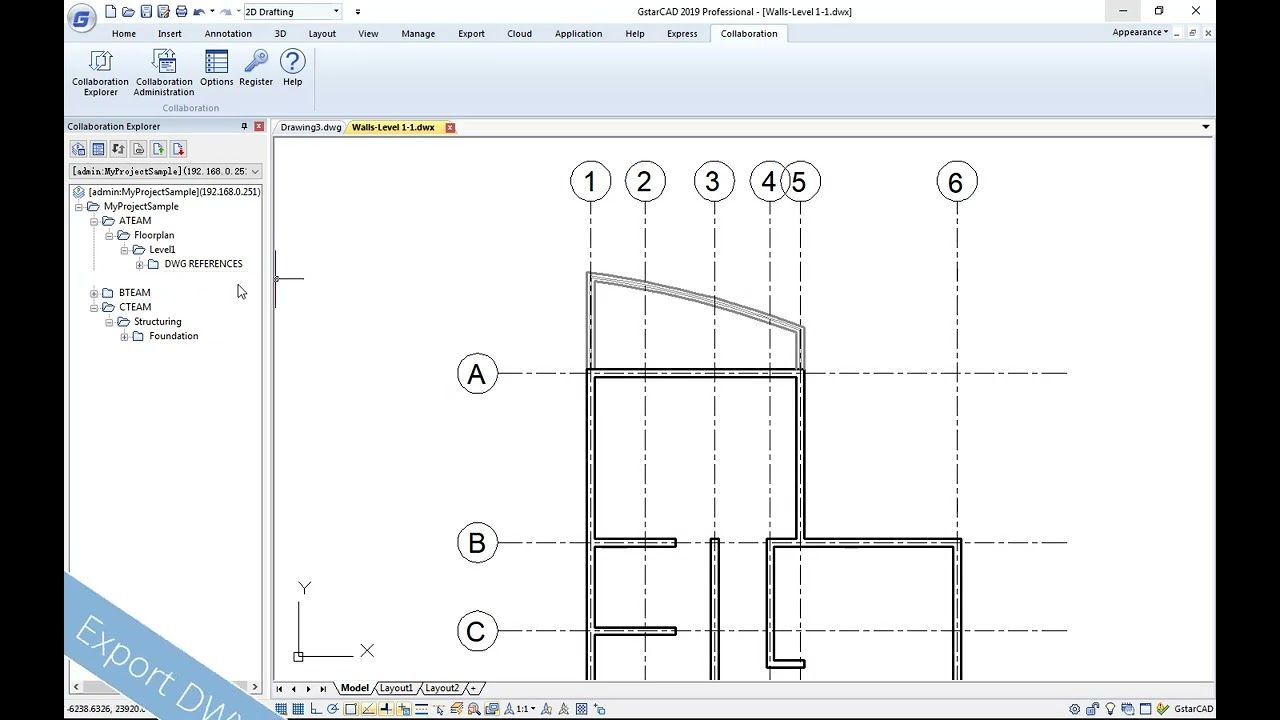Open the admin:MyProjectSample project combo box
Screen dimensions: 1280x720
[x=166, y=171]
